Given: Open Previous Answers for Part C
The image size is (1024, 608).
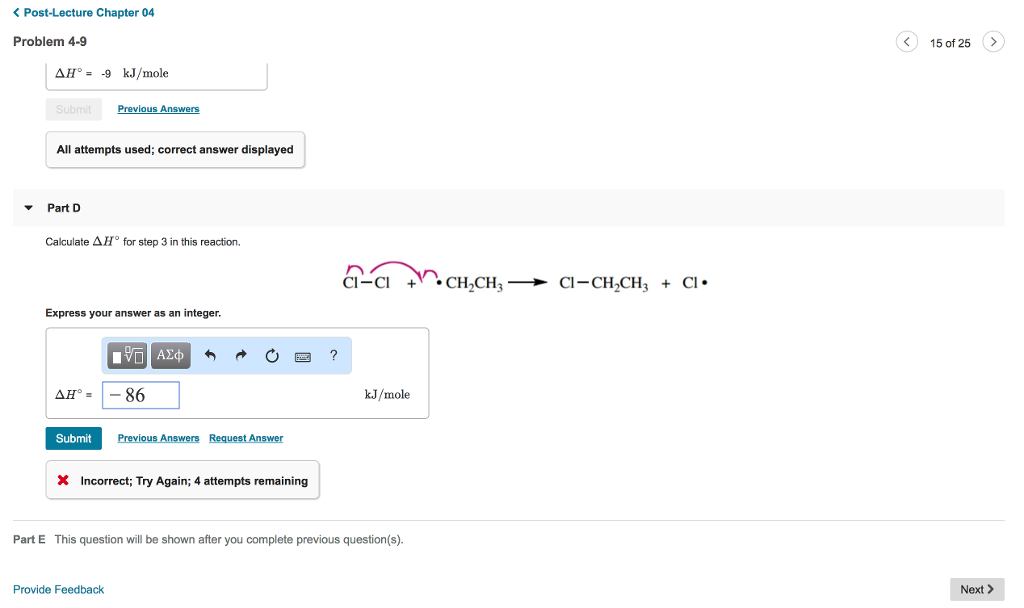Looking at the screenshot, I should tap(158, 109).
